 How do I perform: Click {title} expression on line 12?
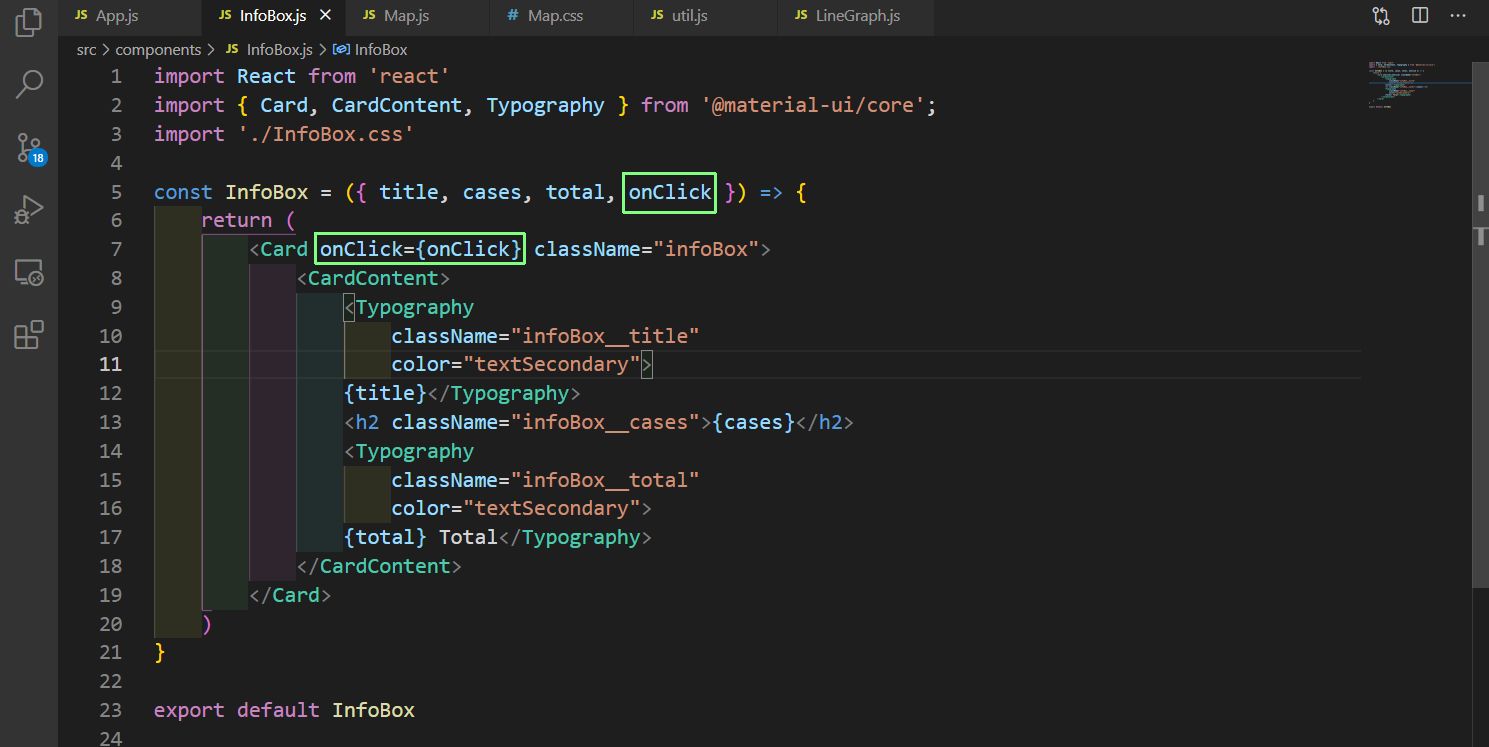(386, 393)
